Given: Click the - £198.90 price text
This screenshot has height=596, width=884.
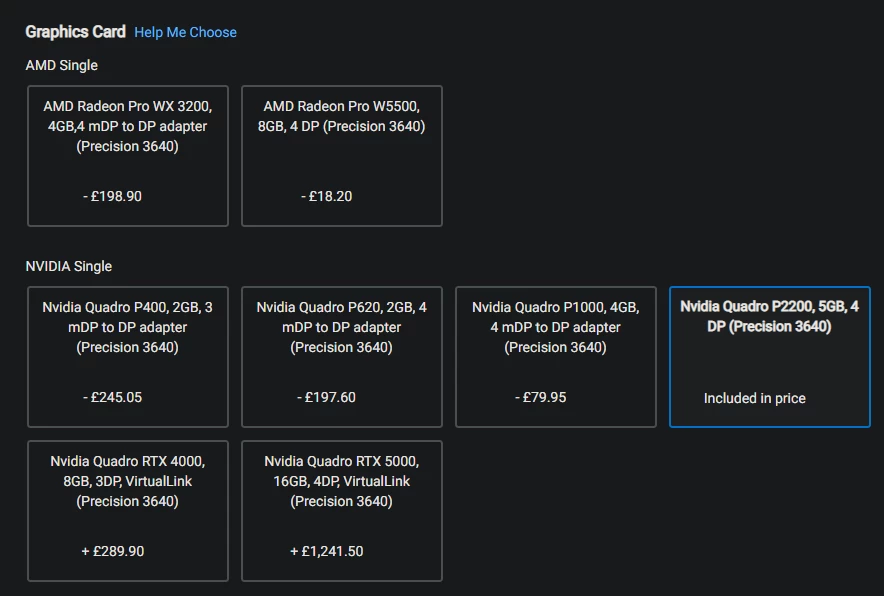Looking at the screenshot, I should click(112, 196).
